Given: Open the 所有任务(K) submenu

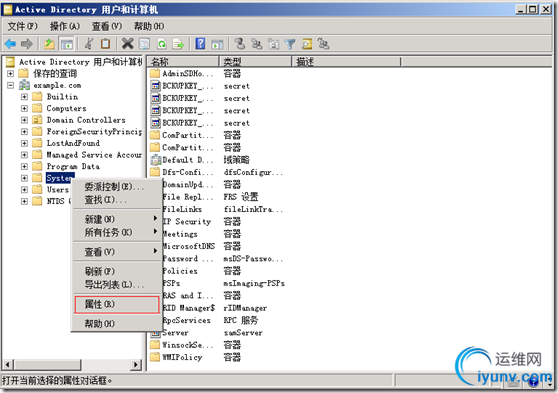Looking at the screenshot, I should [x=117, y=232].
